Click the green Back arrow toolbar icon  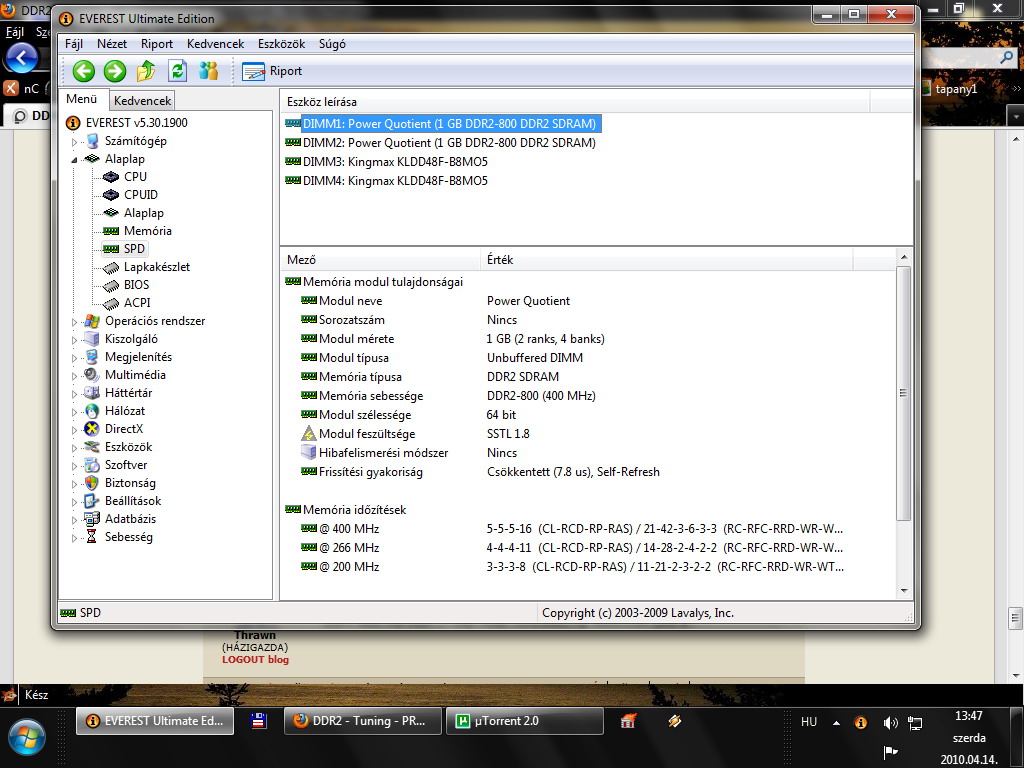84,71
